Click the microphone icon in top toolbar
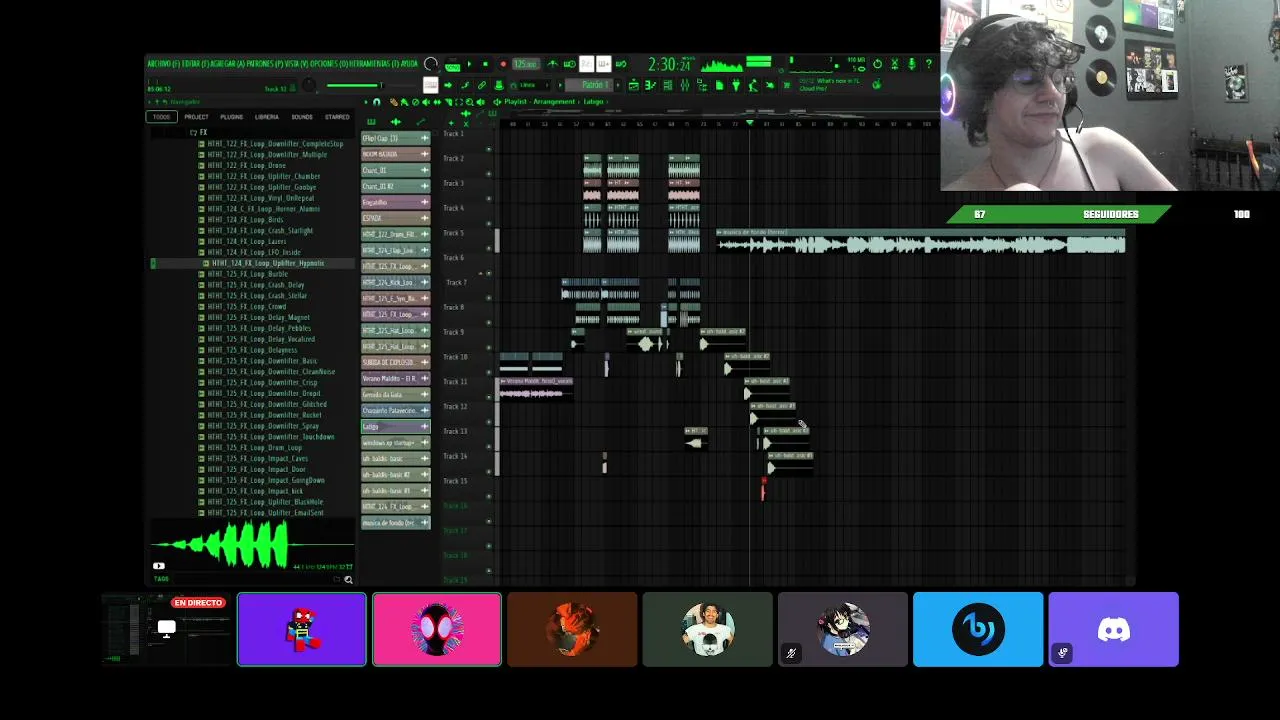 click(911, 64)
